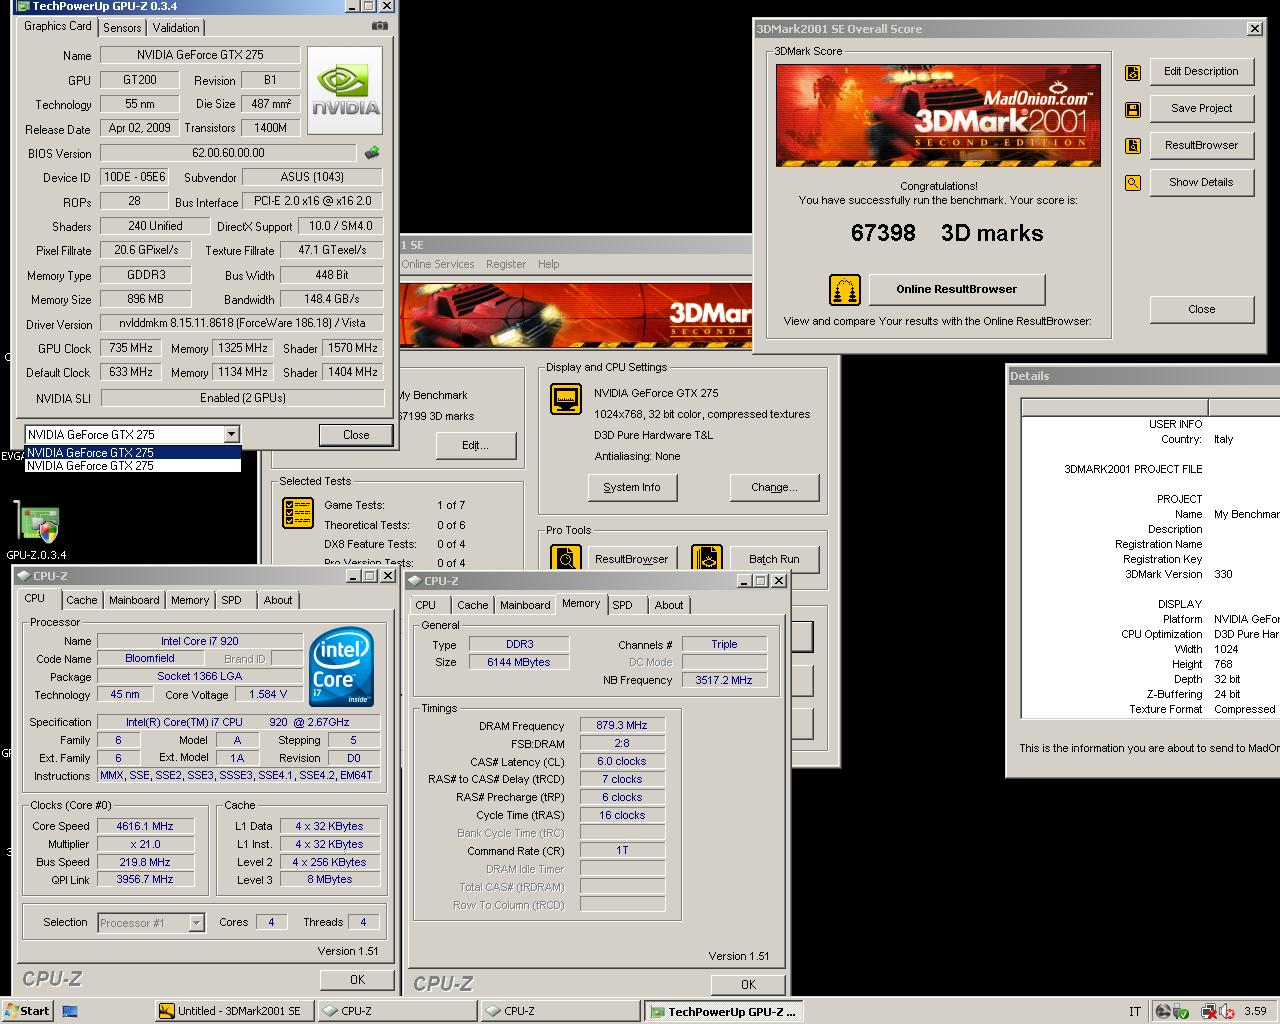Image resolution: width=1280 pixels, height=1024 pixels.
Task: Click the display monitor icon in 3DMark settings
Action: click(566, 399)
